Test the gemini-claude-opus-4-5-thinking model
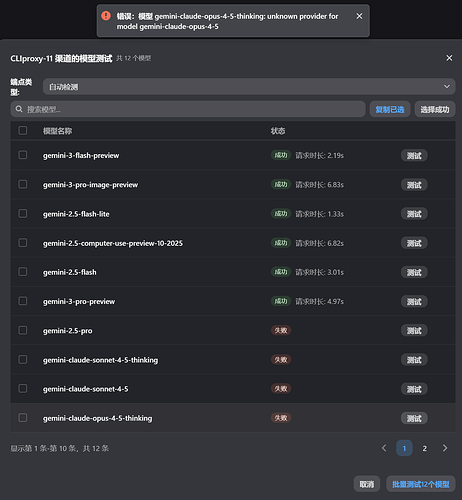Viewport: 462px width, 500px height. point(414,418)
